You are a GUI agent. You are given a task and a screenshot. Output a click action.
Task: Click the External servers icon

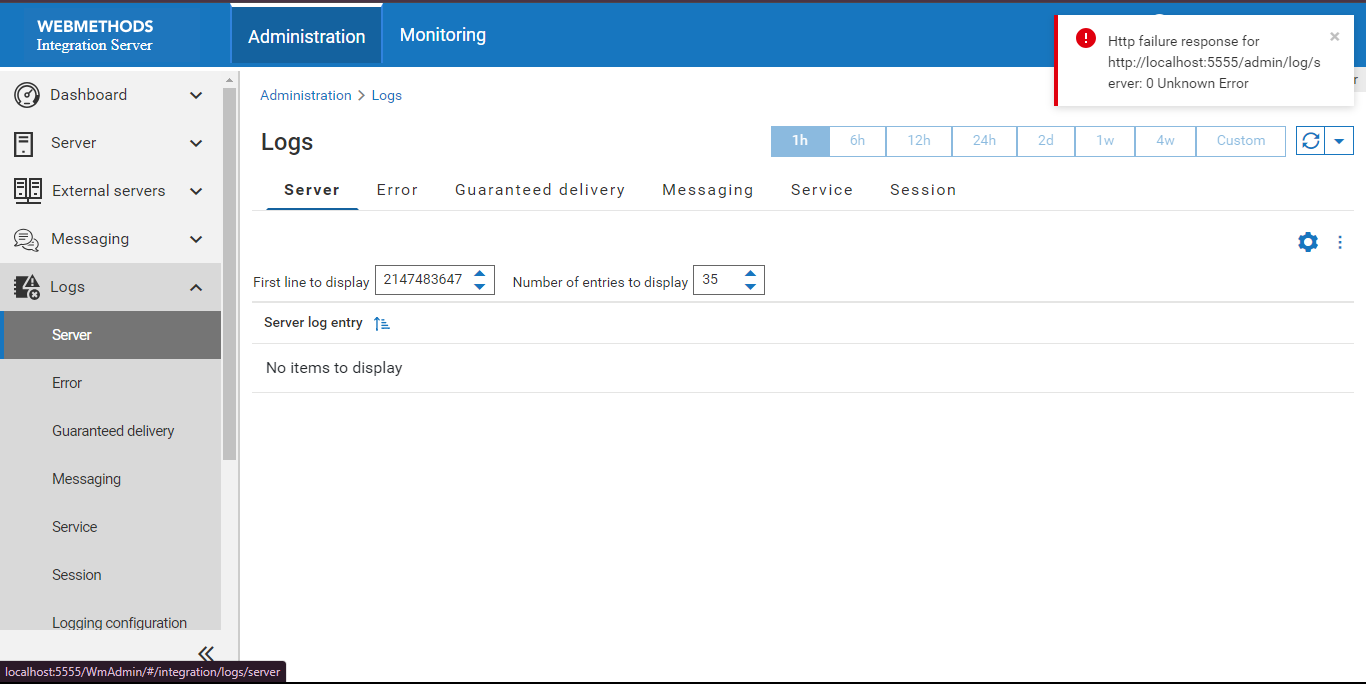27,191
